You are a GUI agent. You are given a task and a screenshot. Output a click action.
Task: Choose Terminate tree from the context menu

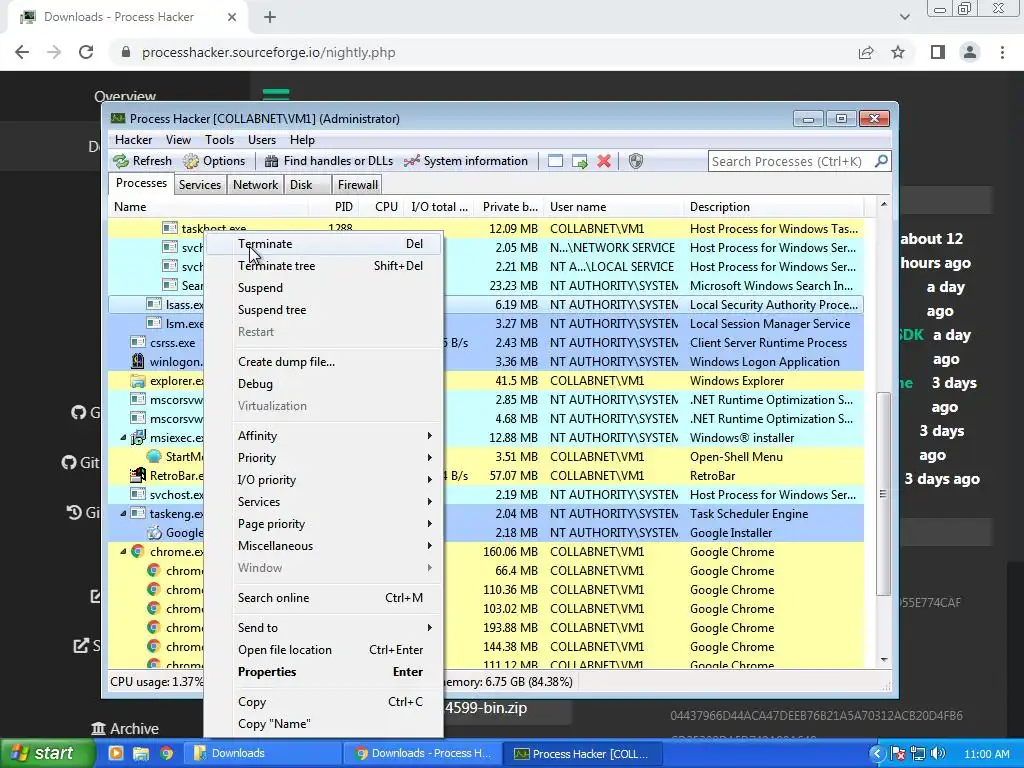click(325, 266)
